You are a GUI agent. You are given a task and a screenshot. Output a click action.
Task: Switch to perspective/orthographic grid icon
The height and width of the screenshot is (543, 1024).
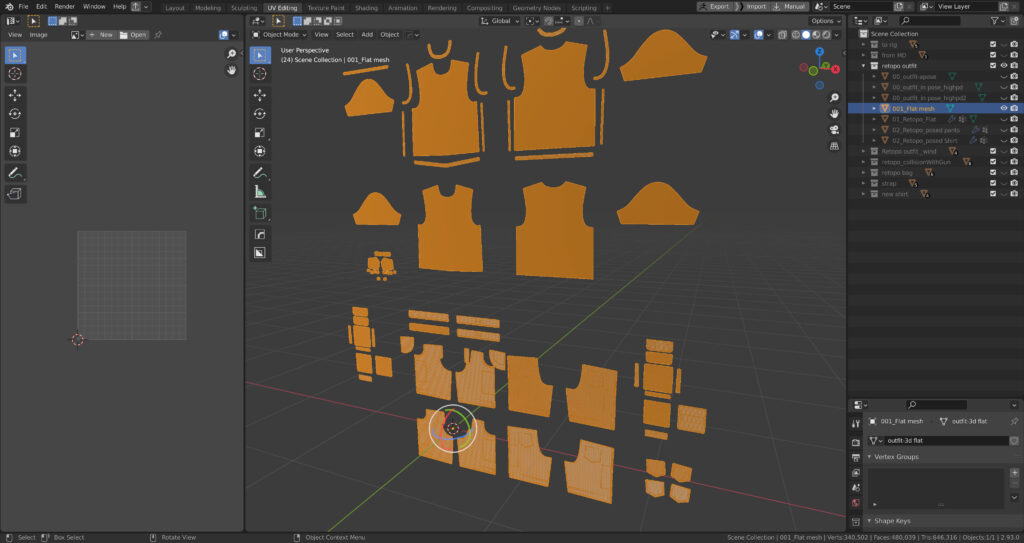pyautogui.click(x=834, y=146)
